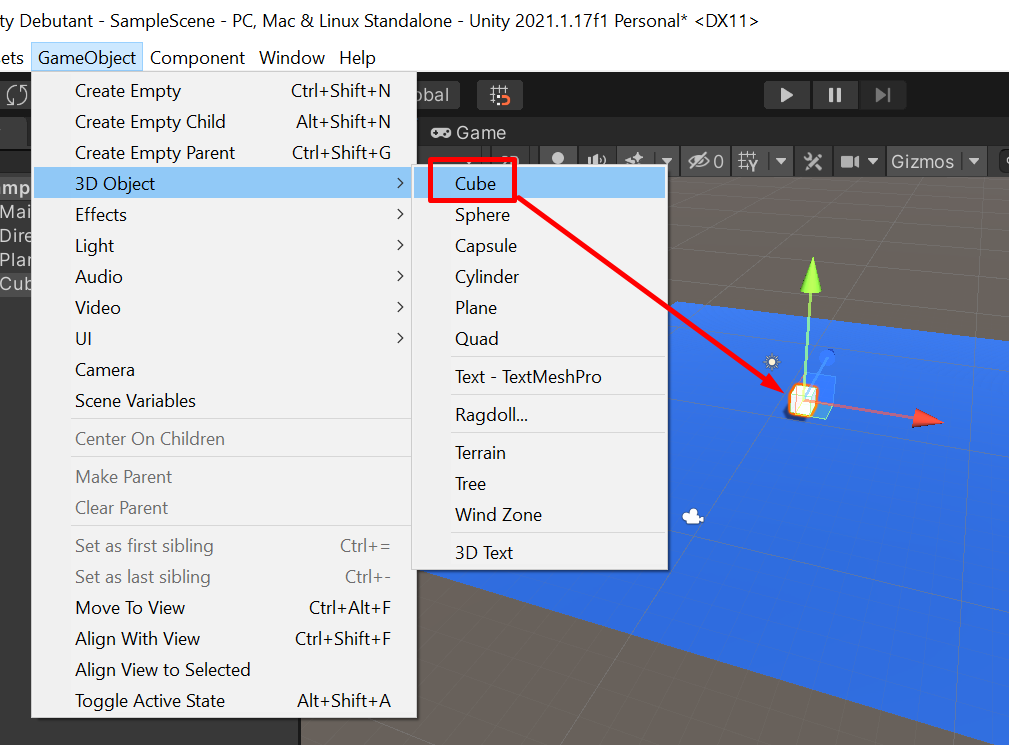This screenshot has height=745, width=1009.
Task: Open the Scene component tools icon
Action: click(813, 161)
